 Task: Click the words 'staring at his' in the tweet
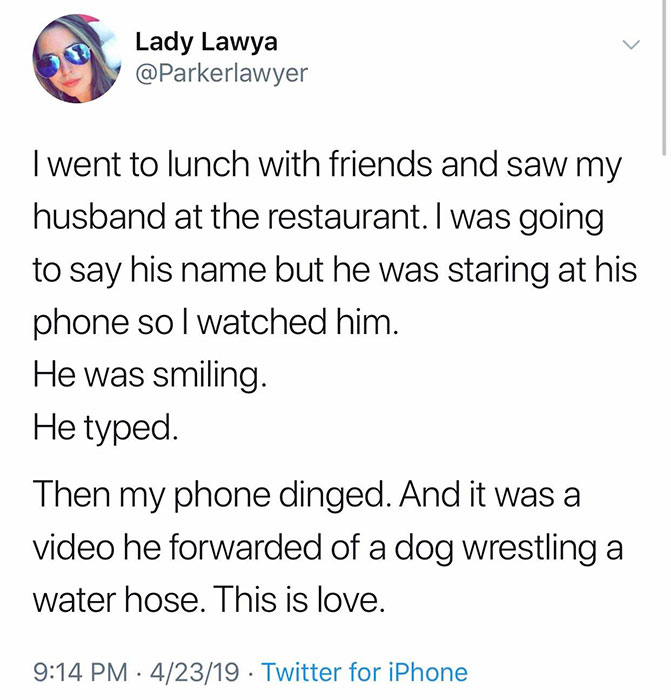click(x=542, y=271)
